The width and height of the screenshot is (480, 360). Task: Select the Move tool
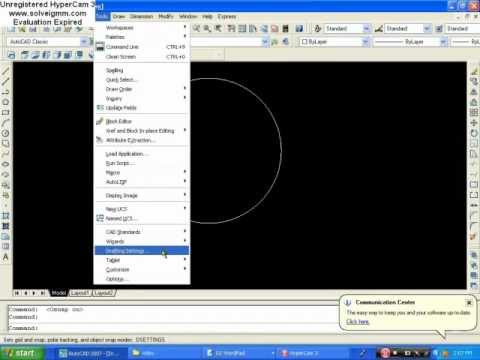coord(474,123)
